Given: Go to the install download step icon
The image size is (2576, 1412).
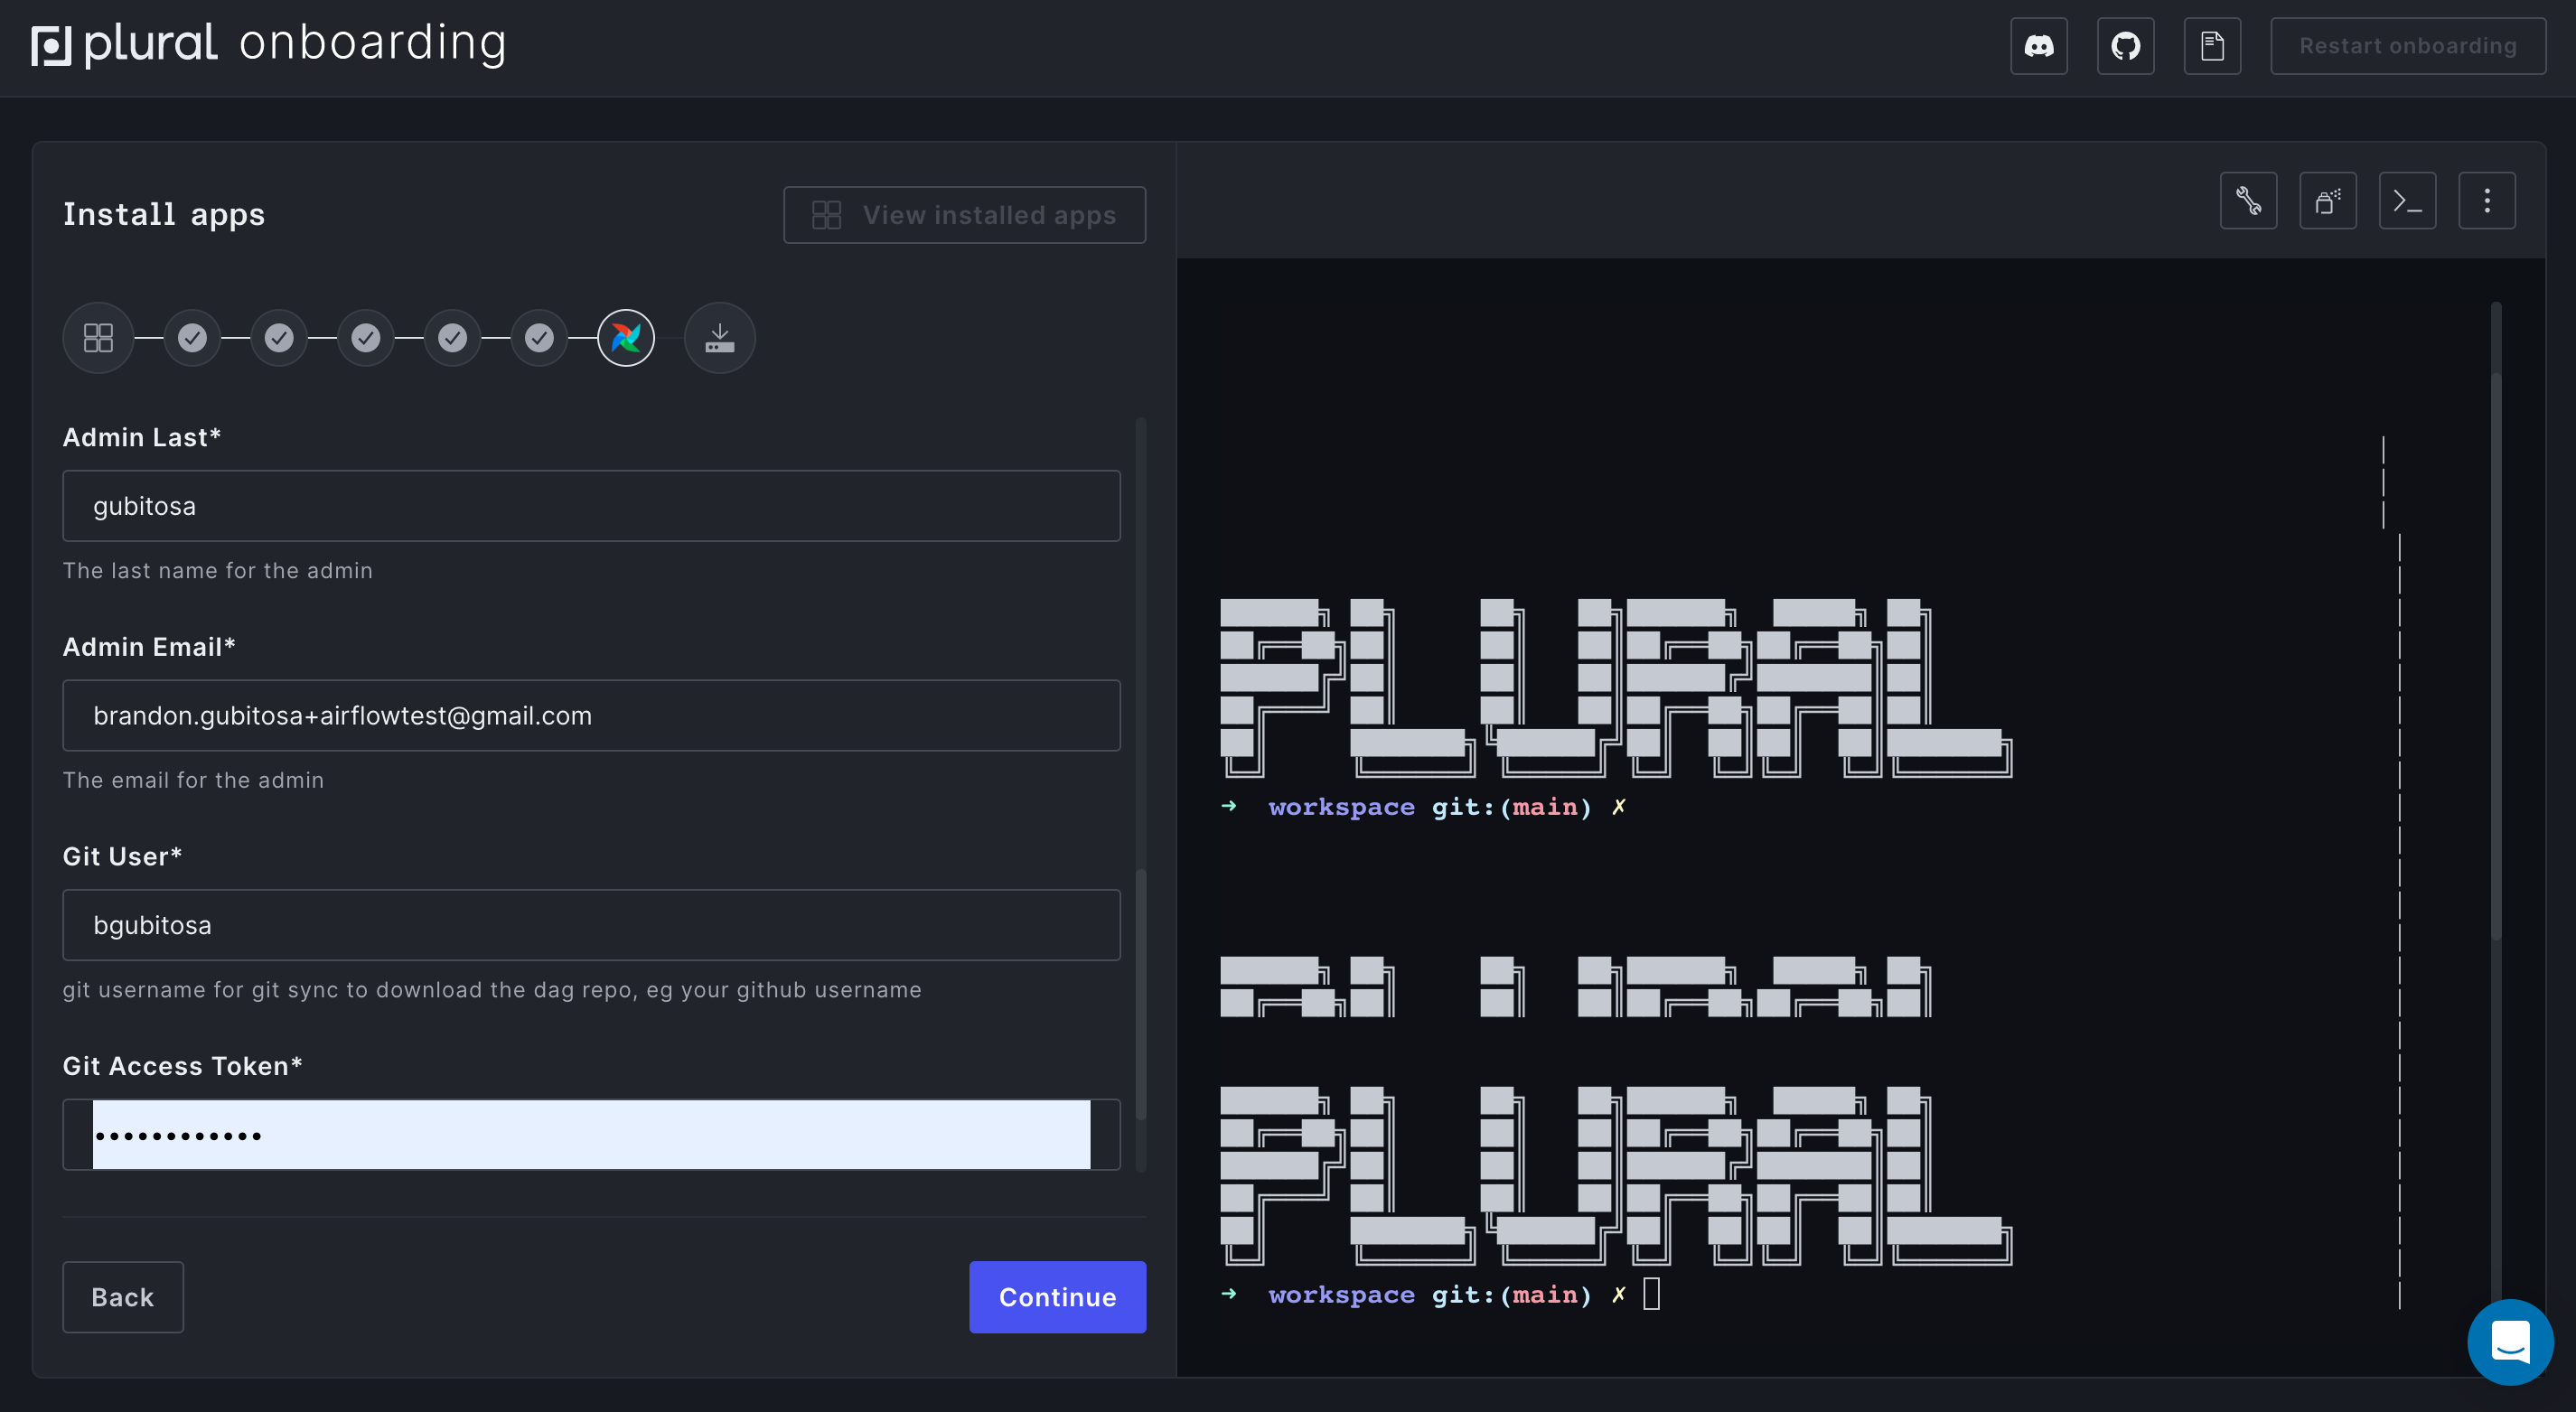Looking at the screenshot, I should [x=719, y=338].
